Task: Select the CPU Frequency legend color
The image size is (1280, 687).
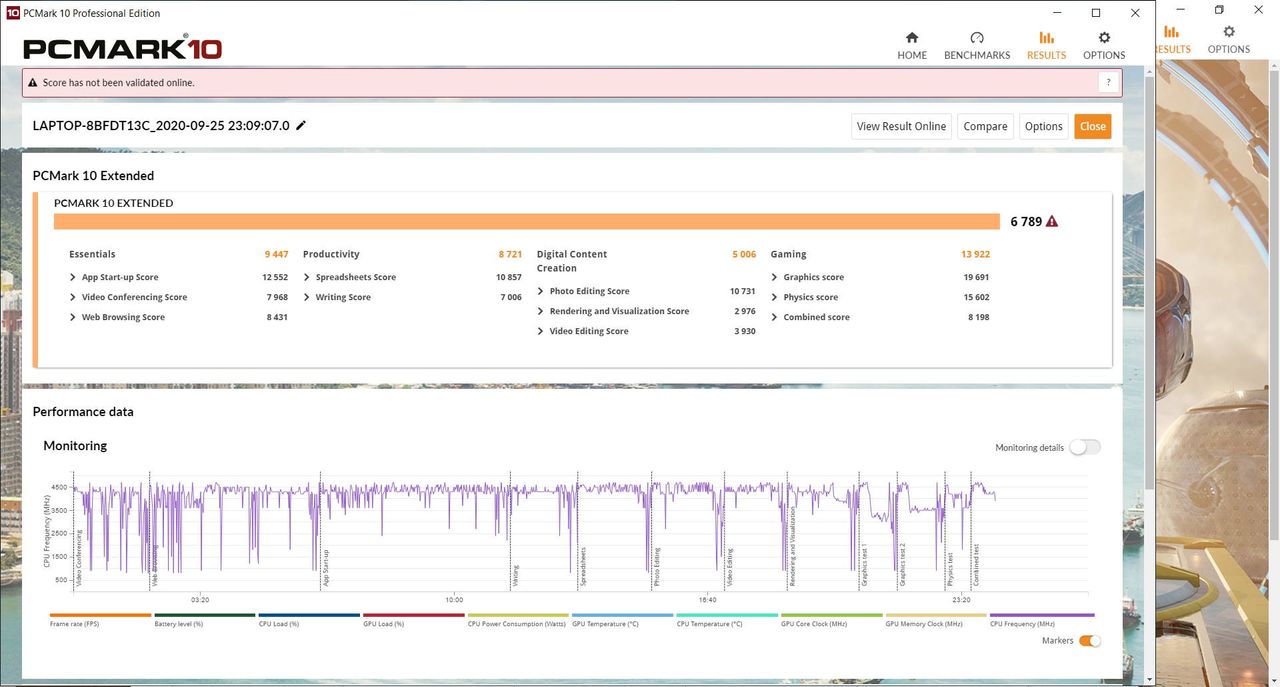Action: click(x=1041, y=615)
